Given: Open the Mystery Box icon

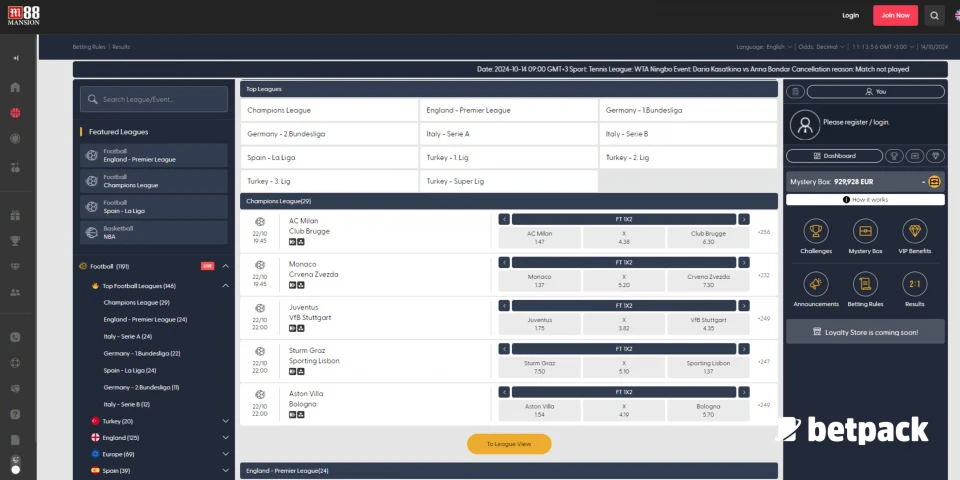Looking at the screenshot, I should [x=865, y=231].
